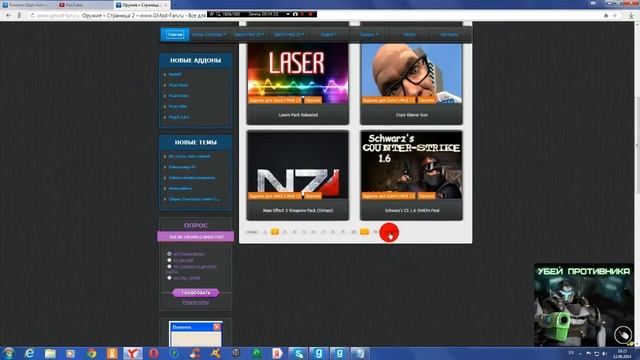Click the volume icon in system tray
Viewport: 640px width, 360px height.
coord(604,353)
